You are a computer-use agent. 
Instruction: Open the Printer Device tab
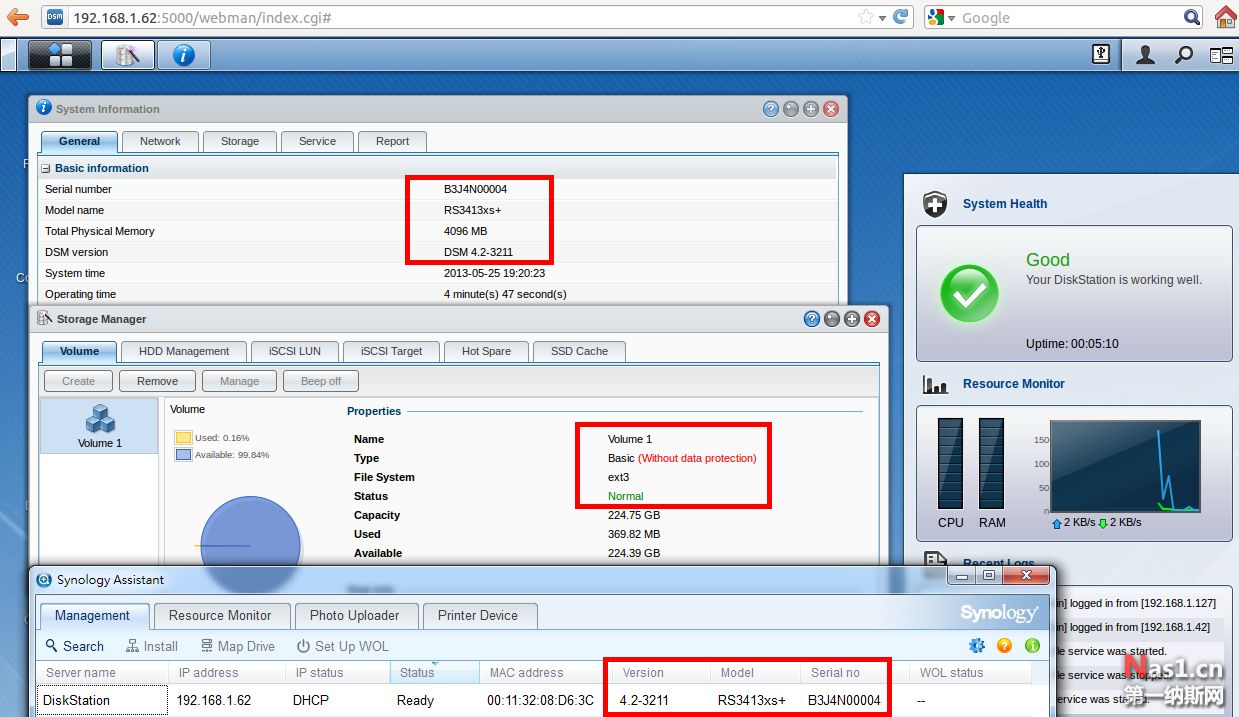click(x=478, y=615)
